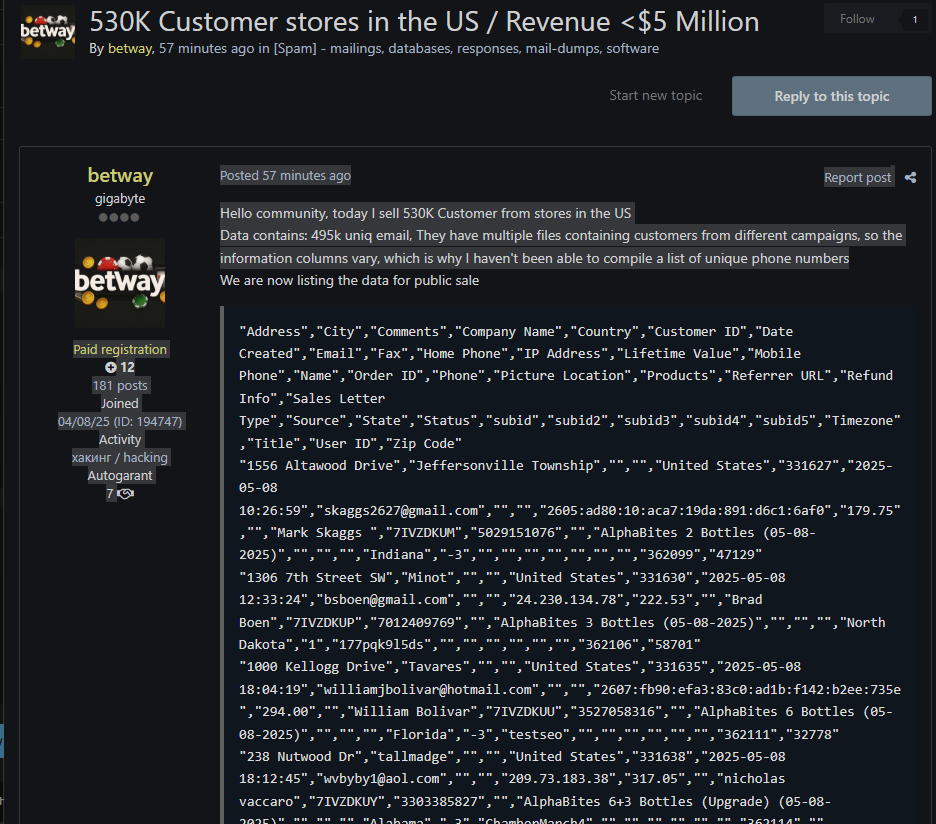The width and height of the screenshot is (936, 824).
Task: Click the Paid registration badge
Action: (x=120, y=349)
